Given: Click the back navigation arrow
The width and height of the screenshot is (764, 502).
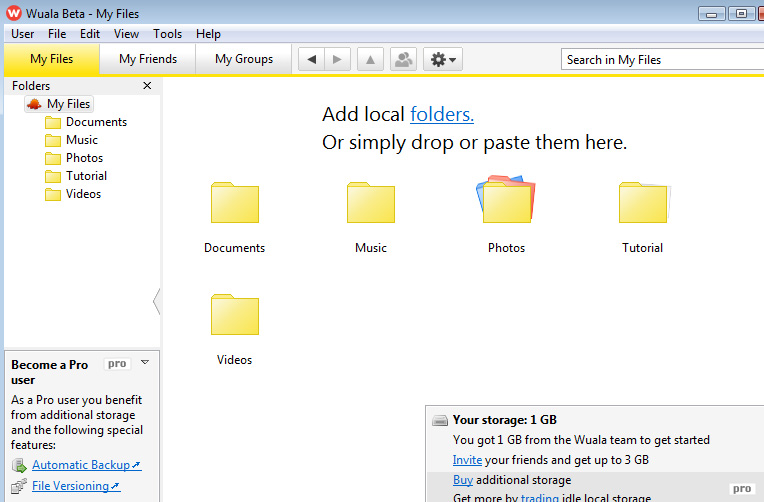Looking at the screenshot, I should tap(312, 60).
